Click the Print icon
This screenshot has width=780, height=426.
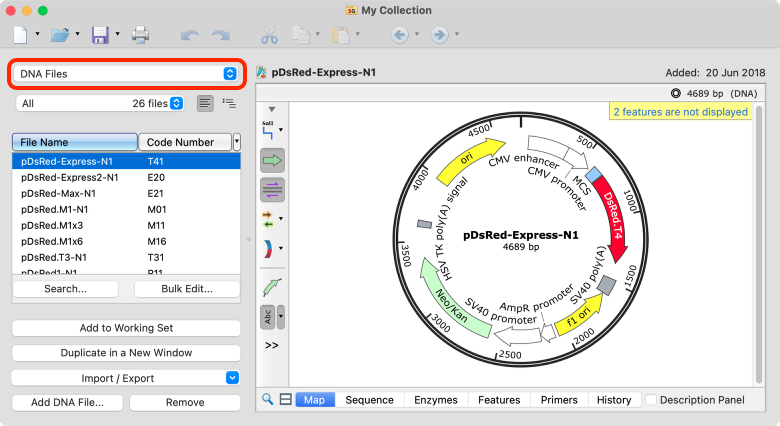pyautogui.click(x=140, y=35)
